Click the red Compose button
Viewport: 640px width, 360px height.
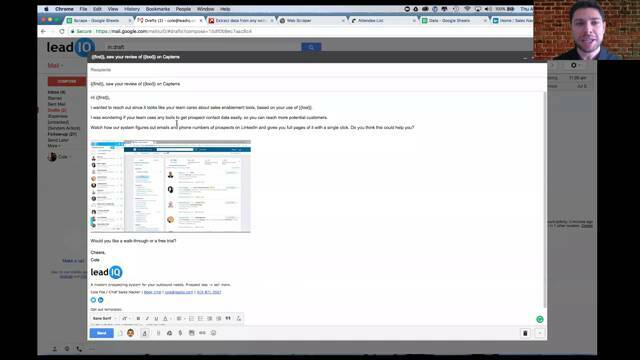pos(67,81)
